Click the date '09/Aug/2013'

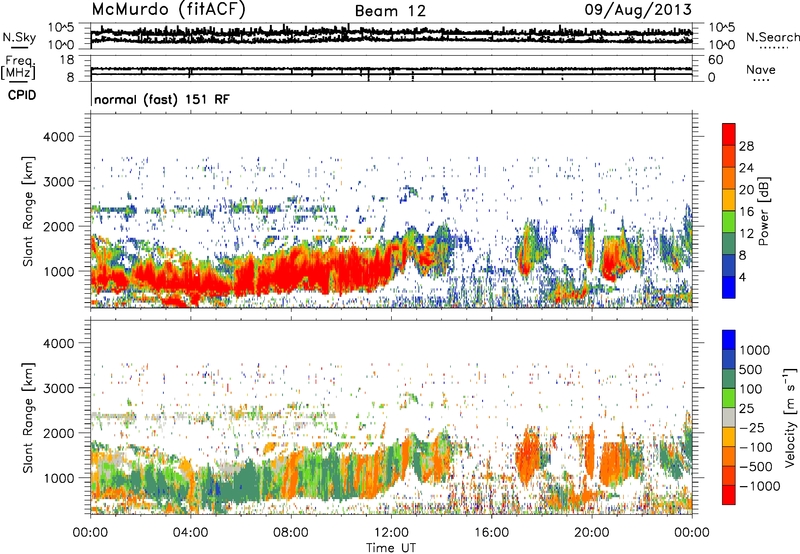coord(638,10)
